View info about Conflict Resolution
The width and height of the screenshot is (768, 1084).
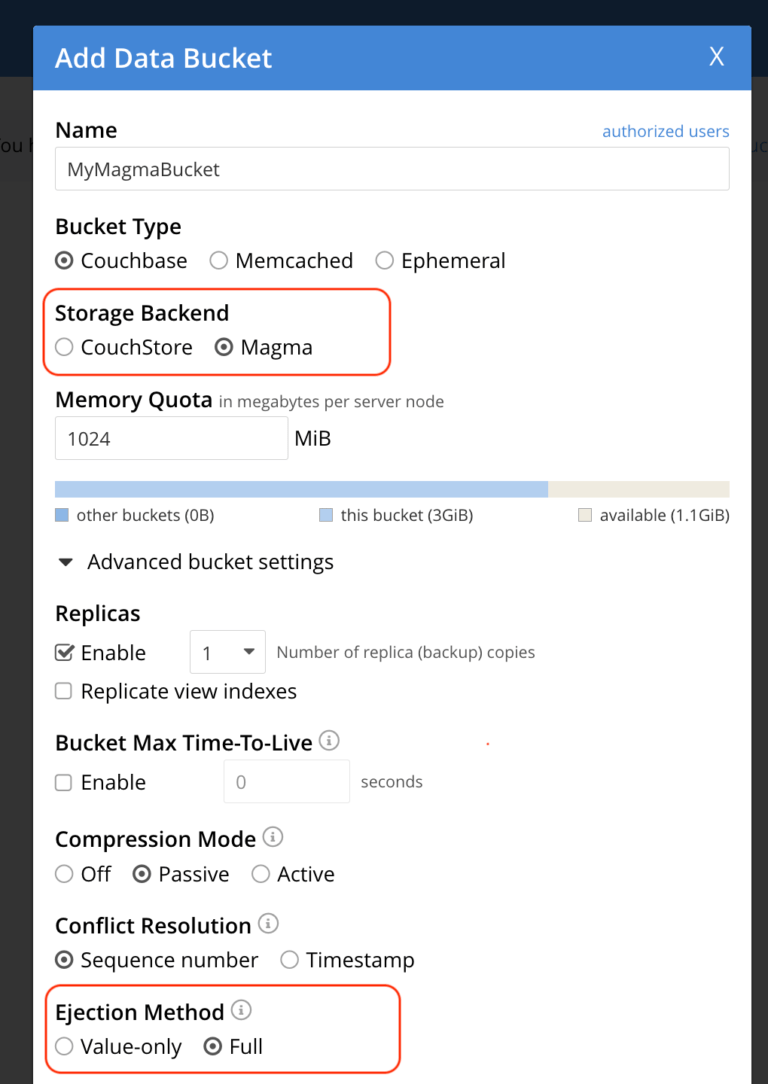coord(267,924)
